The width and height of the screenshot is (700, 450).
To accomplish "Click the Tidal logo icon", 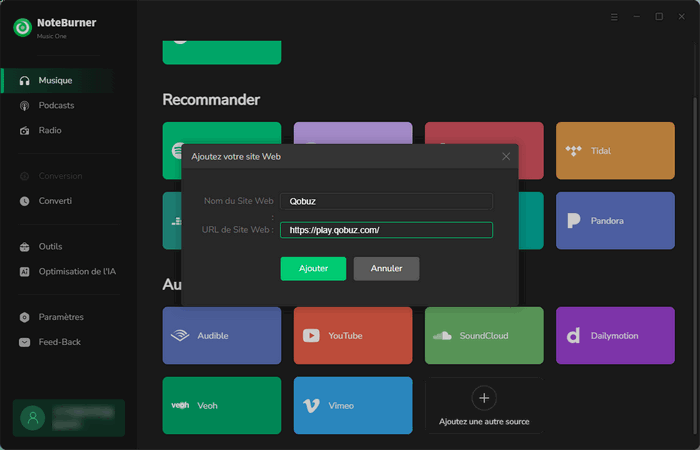I will (x=573, y=151).
